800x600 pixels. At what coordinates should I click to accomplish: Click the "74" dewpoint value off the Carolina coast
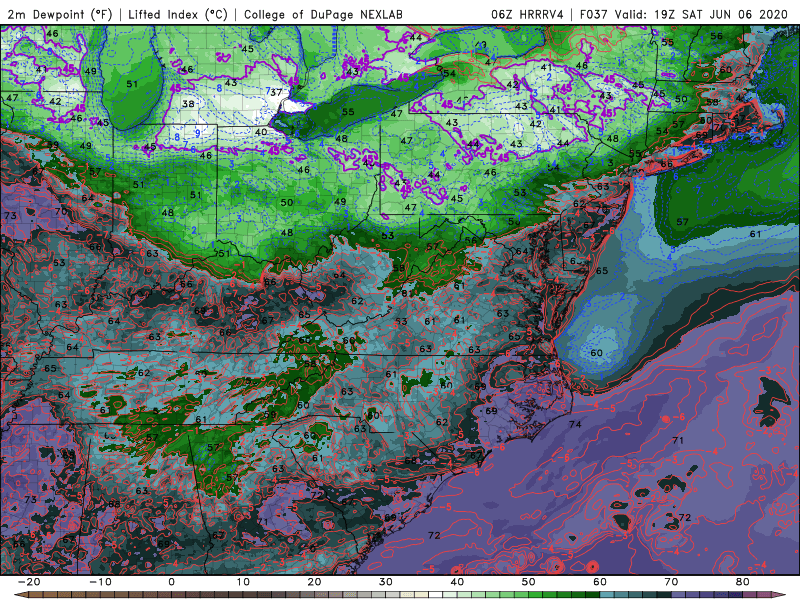point(575,424)
